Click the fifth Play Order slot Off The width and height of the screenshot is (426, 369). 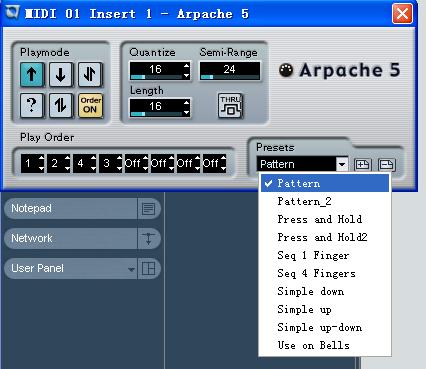click(x=137, y=163)
